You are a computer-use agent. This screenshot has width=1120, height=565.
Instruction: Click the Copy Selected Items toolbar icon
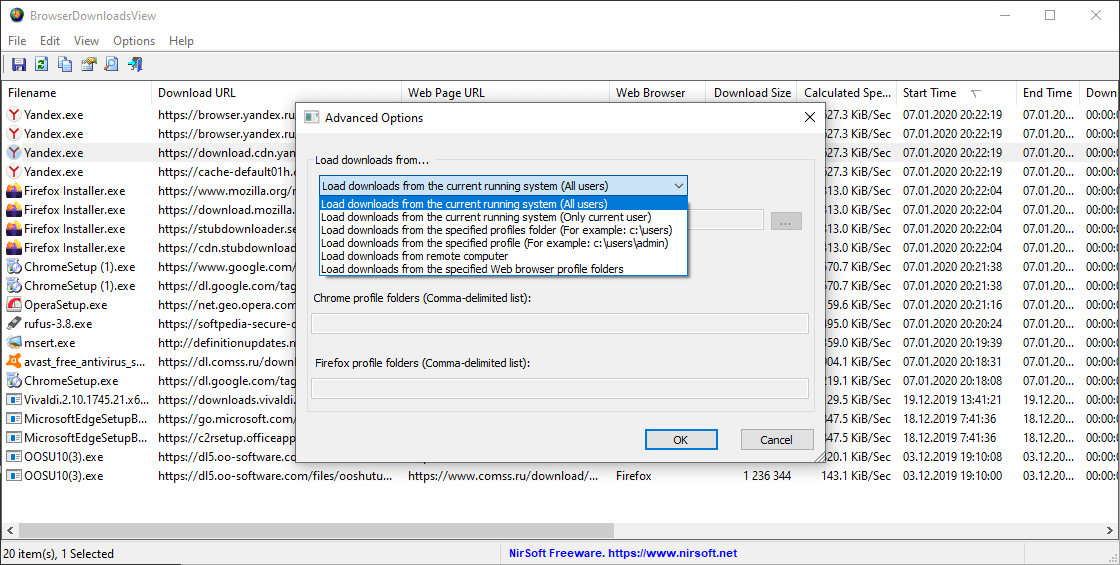pyautogui.click(x=65, y=64)
